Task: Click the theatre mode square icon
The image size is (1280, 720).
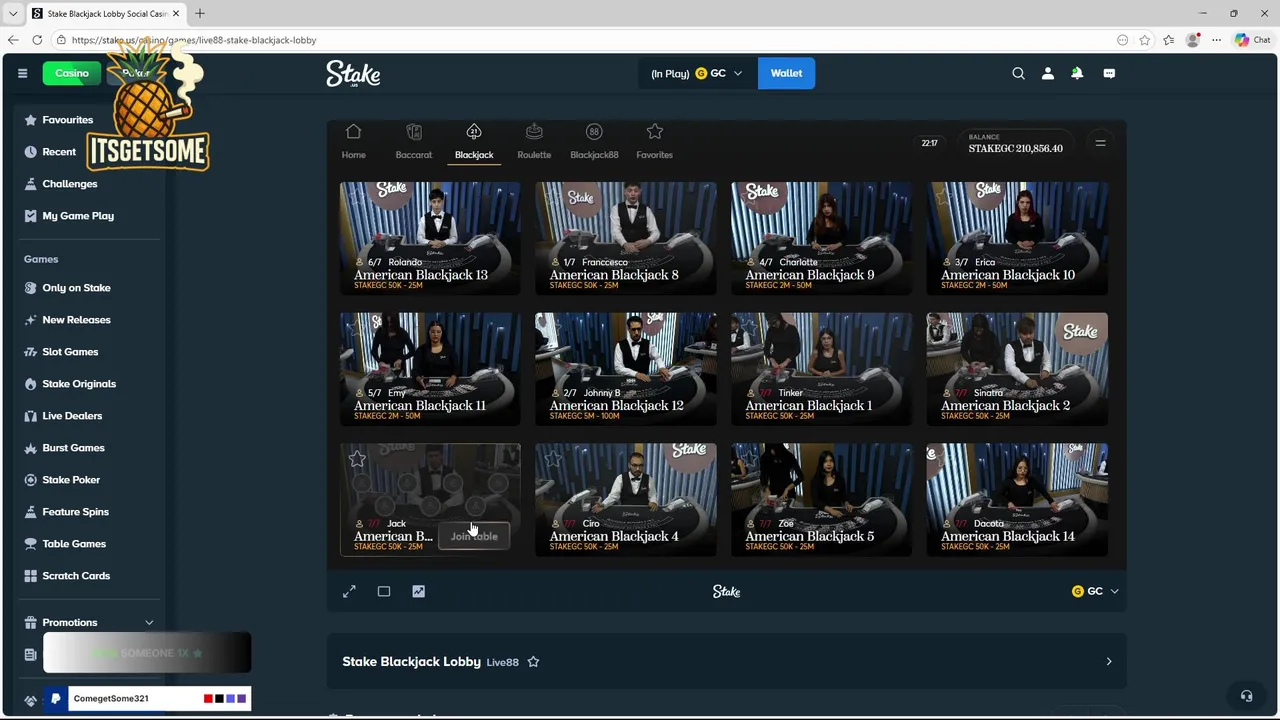Action: click(384, 592)
